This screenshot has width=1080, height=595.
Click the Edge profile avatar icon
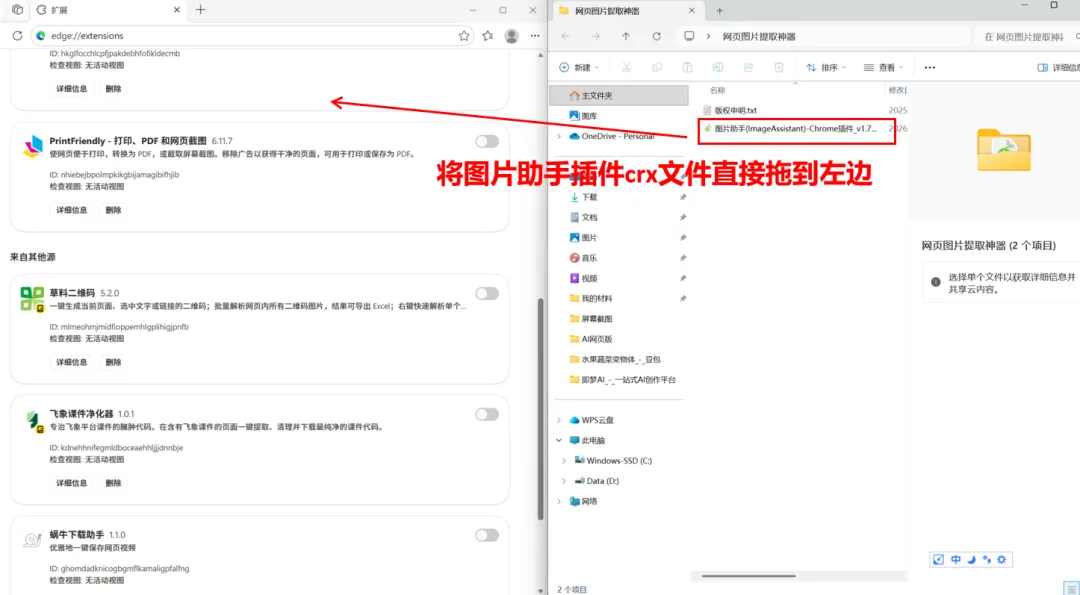coord(511,36)
